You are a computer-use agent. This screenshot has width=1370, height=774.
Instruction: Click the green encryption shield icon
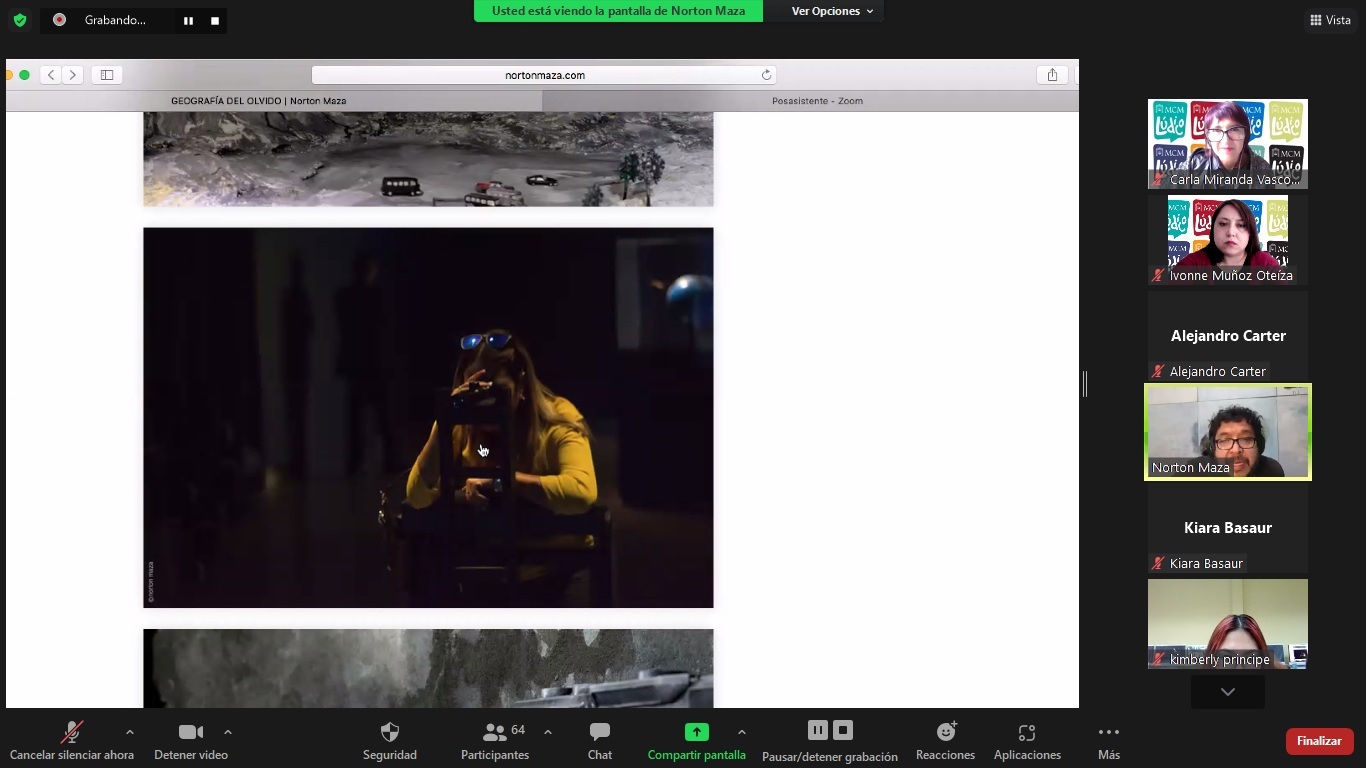20,20
